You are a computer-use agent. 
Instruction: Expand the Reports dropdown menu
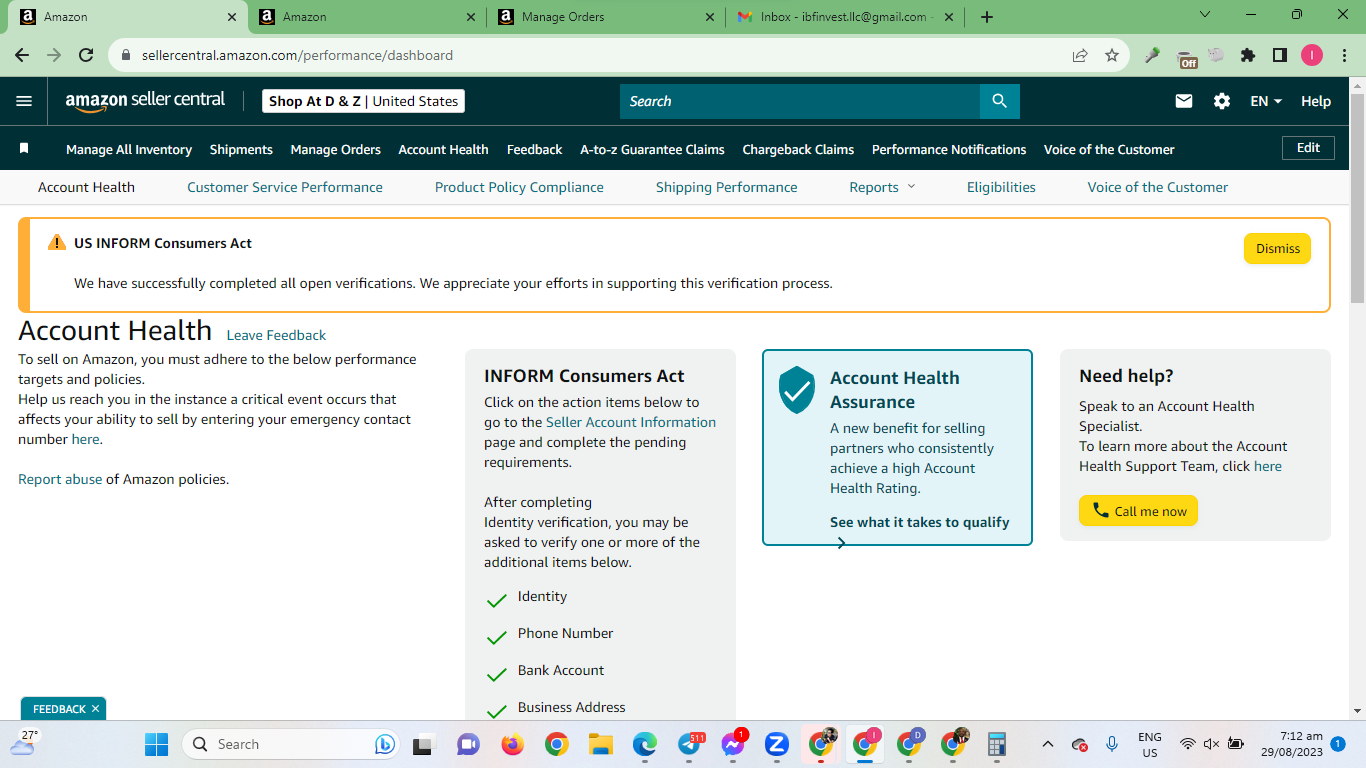click(x=882, y=187)
